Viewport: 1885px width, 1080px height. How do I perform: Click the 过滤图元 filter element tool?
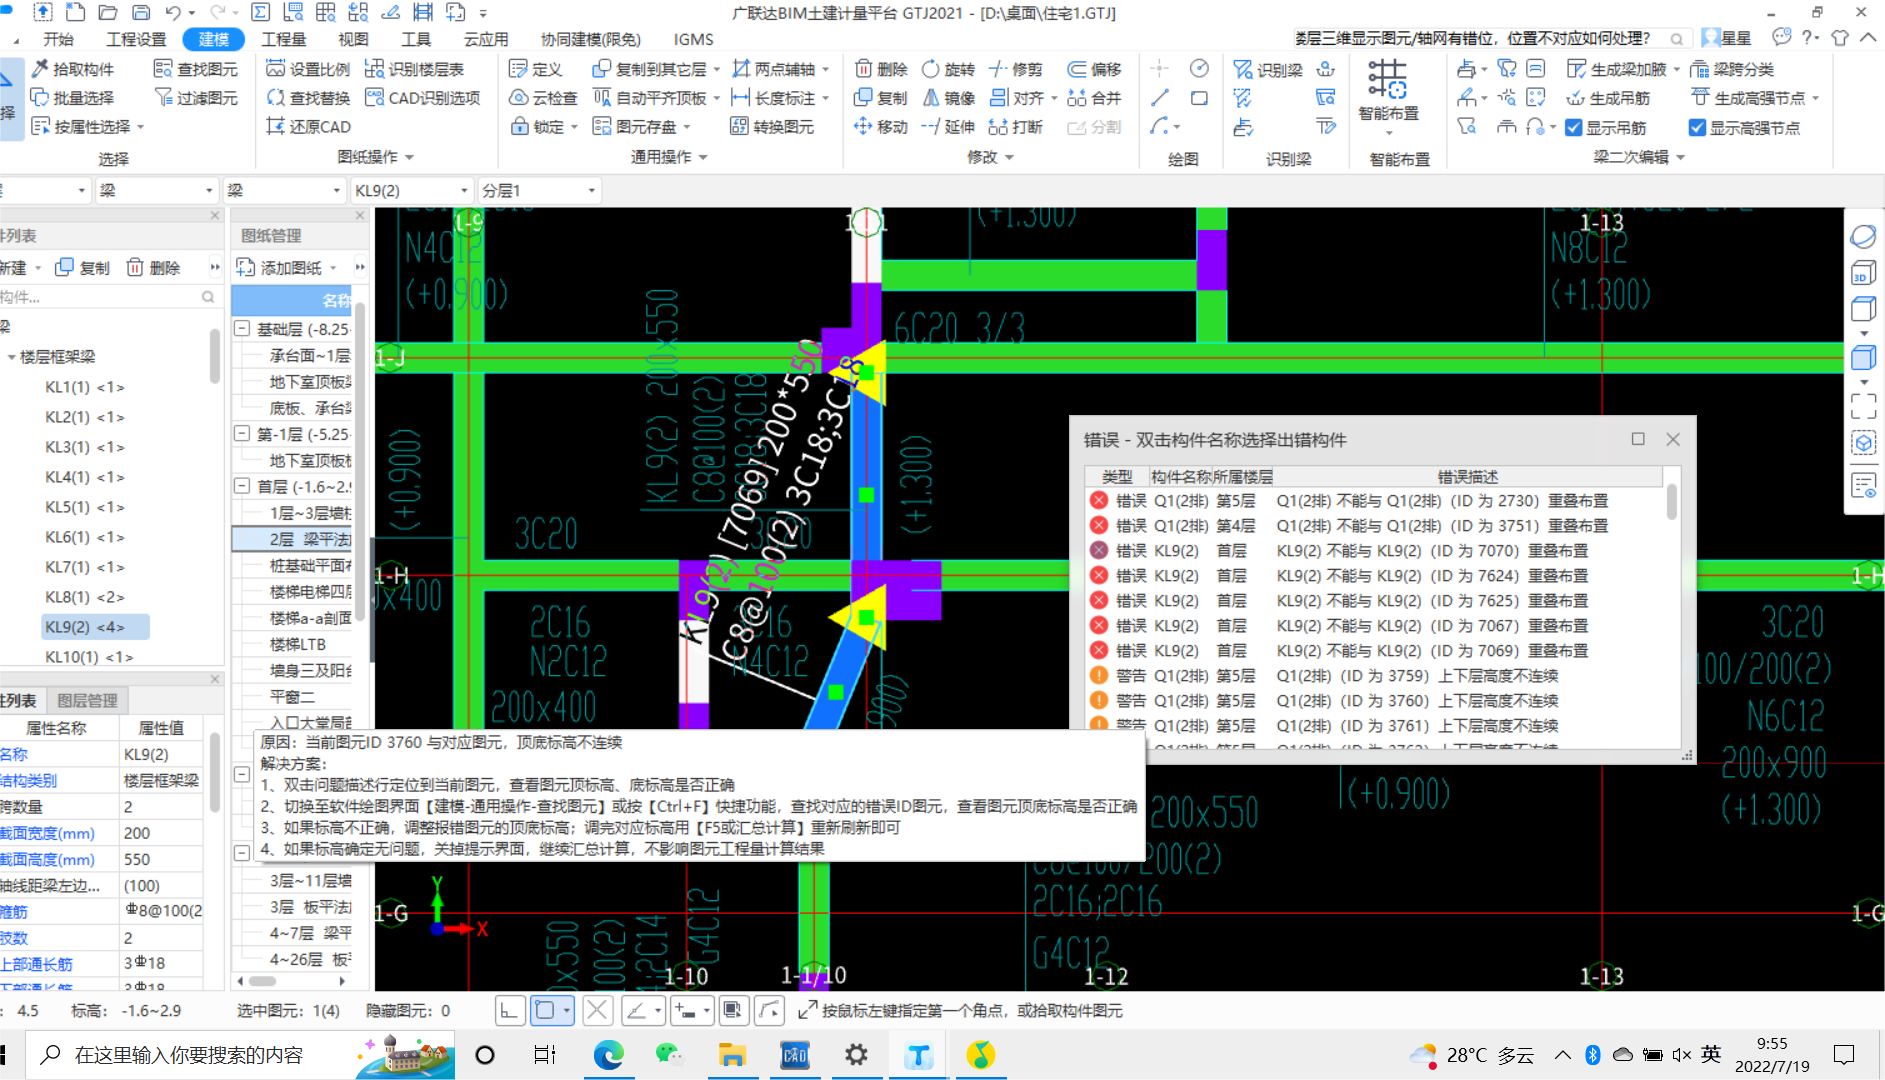[x=196, y=98]
